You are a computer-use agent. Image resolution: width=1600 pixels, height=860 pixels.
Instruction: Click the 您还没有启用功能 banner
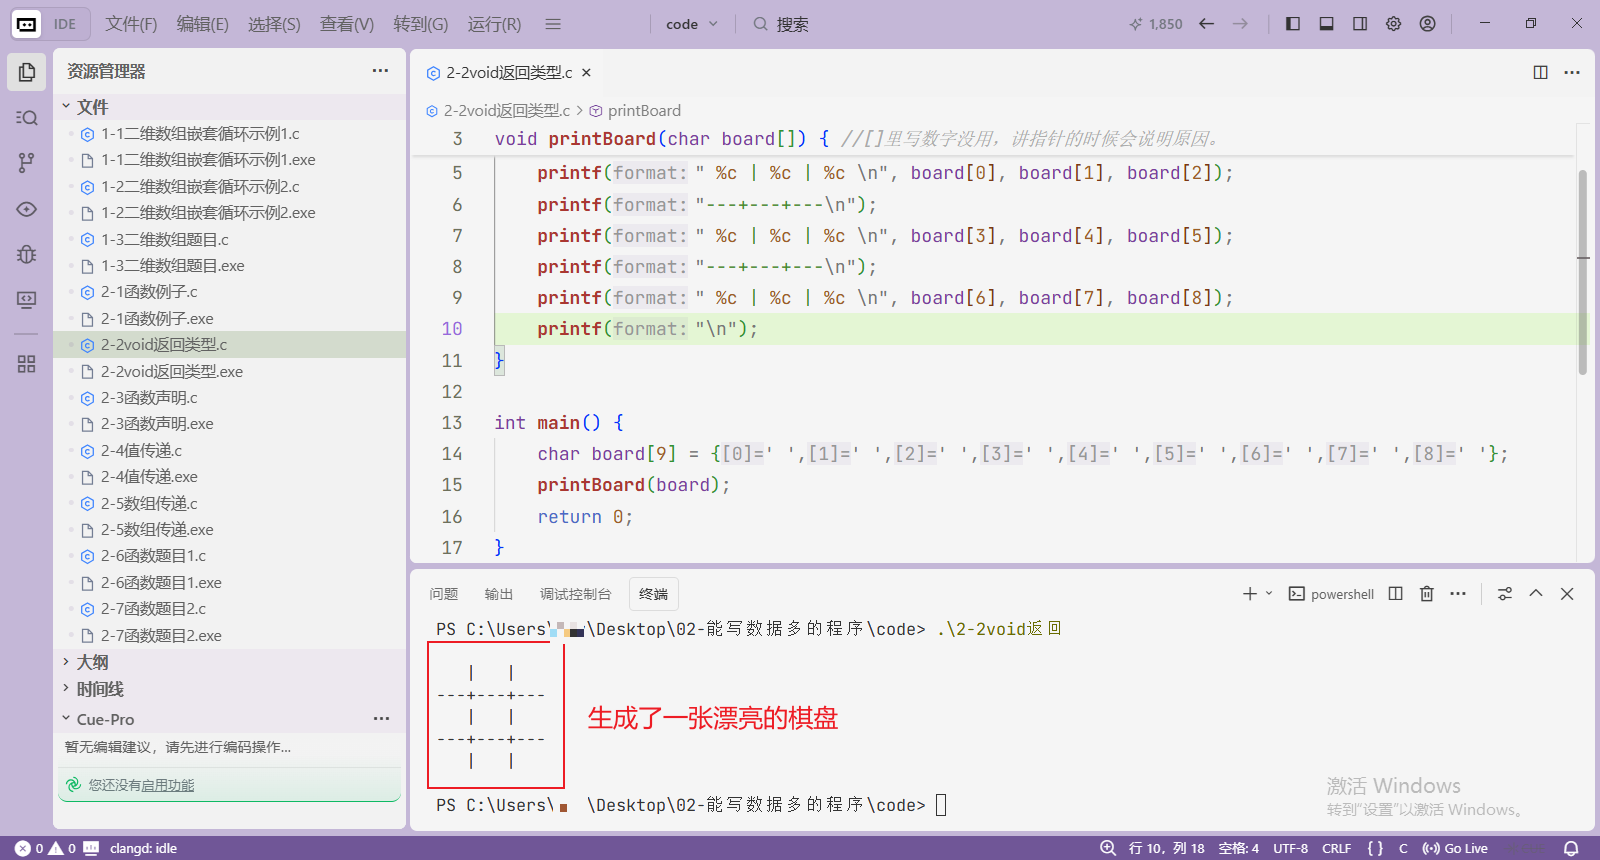point(230,785)
